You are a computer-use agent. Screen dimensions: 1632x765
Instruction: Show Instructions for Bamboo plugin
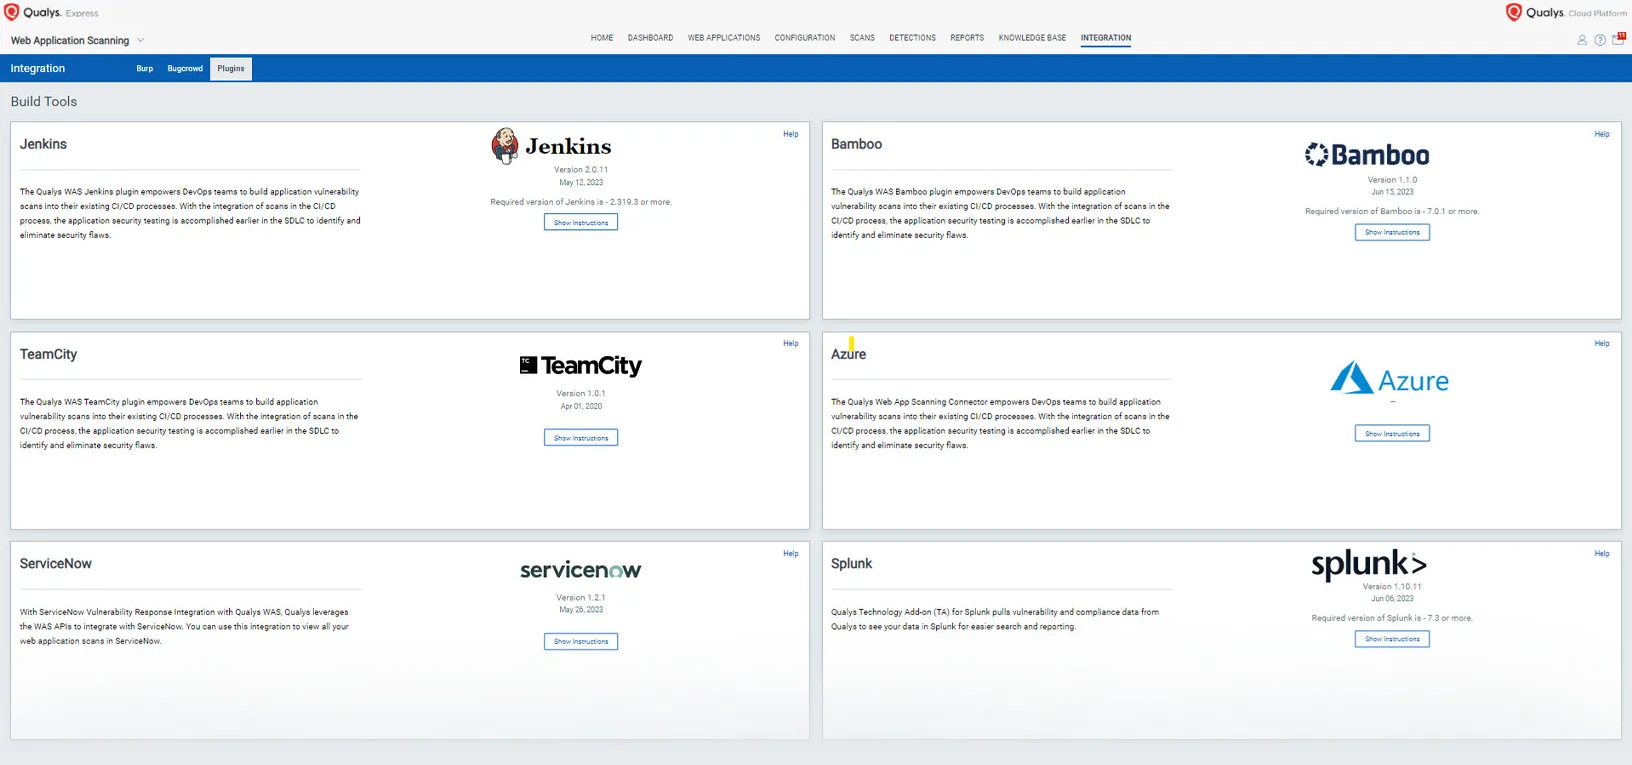click(x=1392, y=232)
